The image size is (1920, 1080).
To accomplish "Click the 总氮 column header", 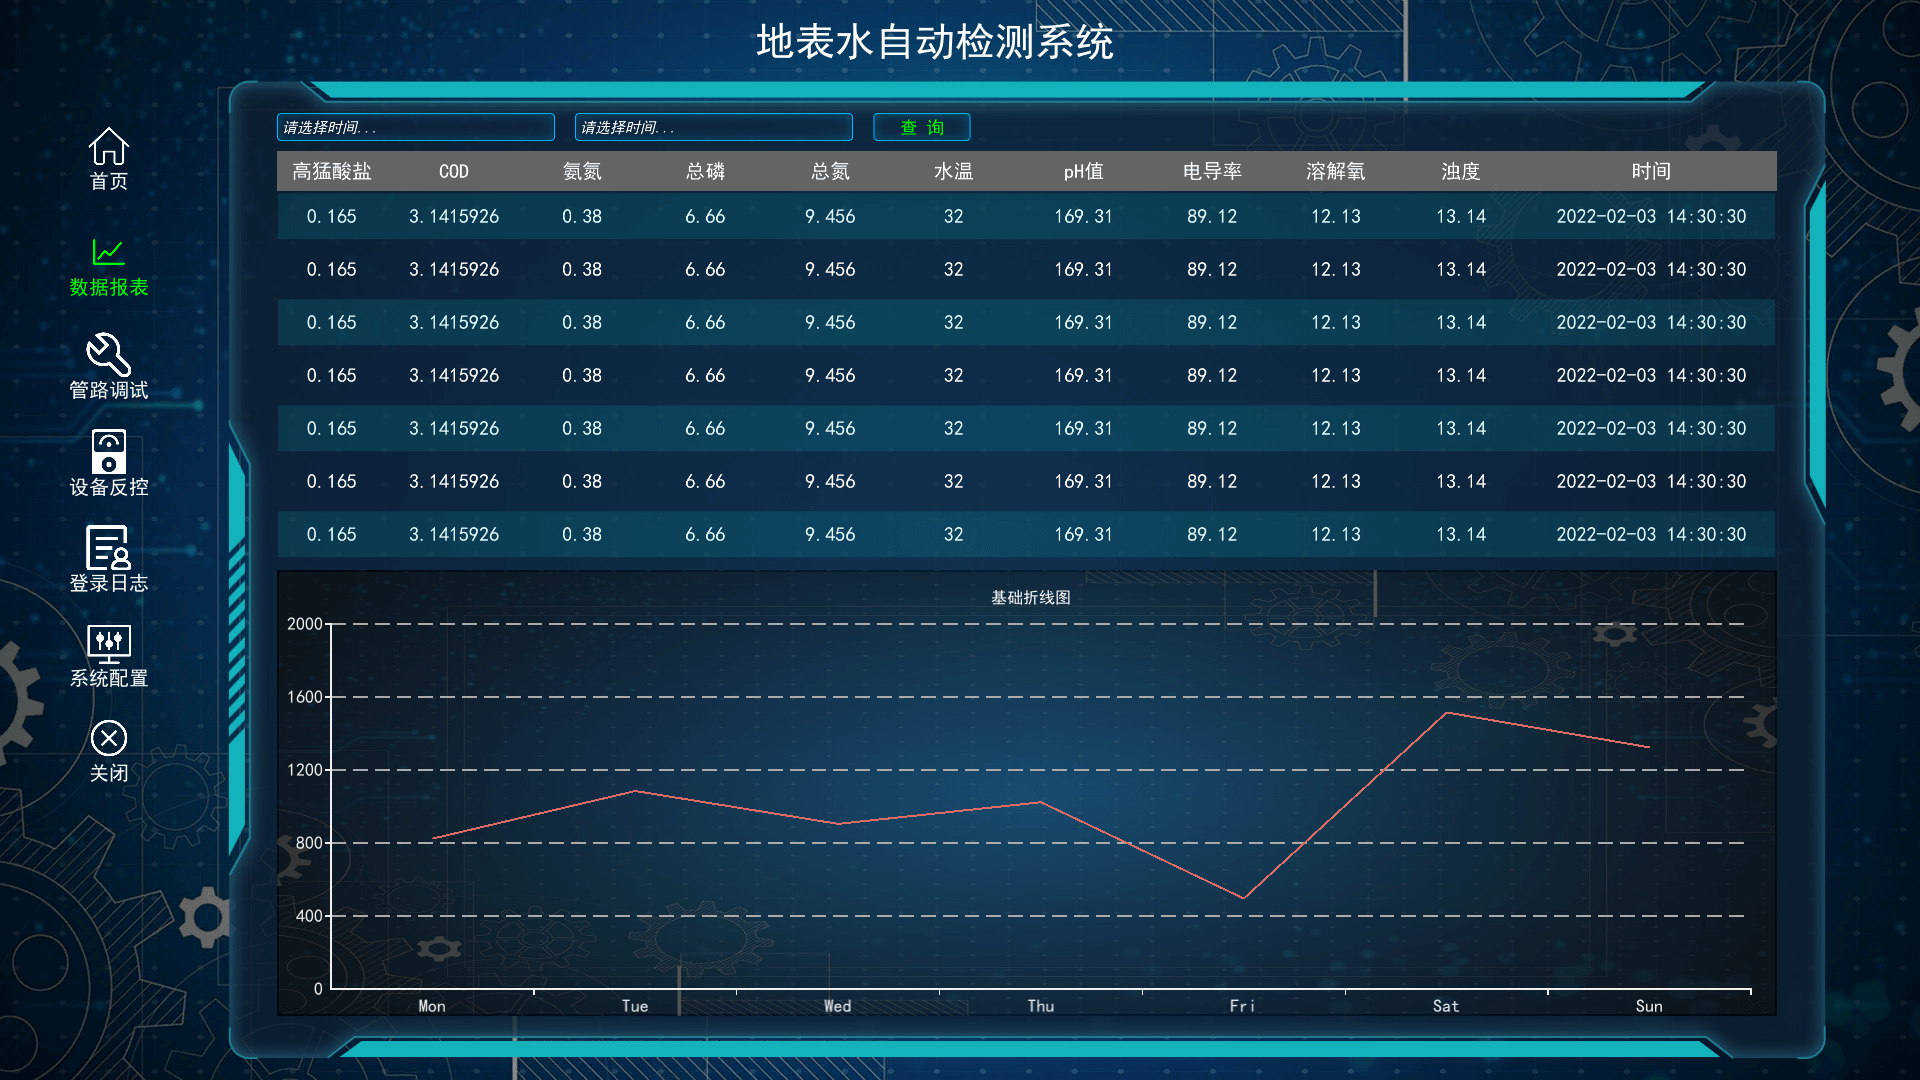I will [x=830, y=171].
